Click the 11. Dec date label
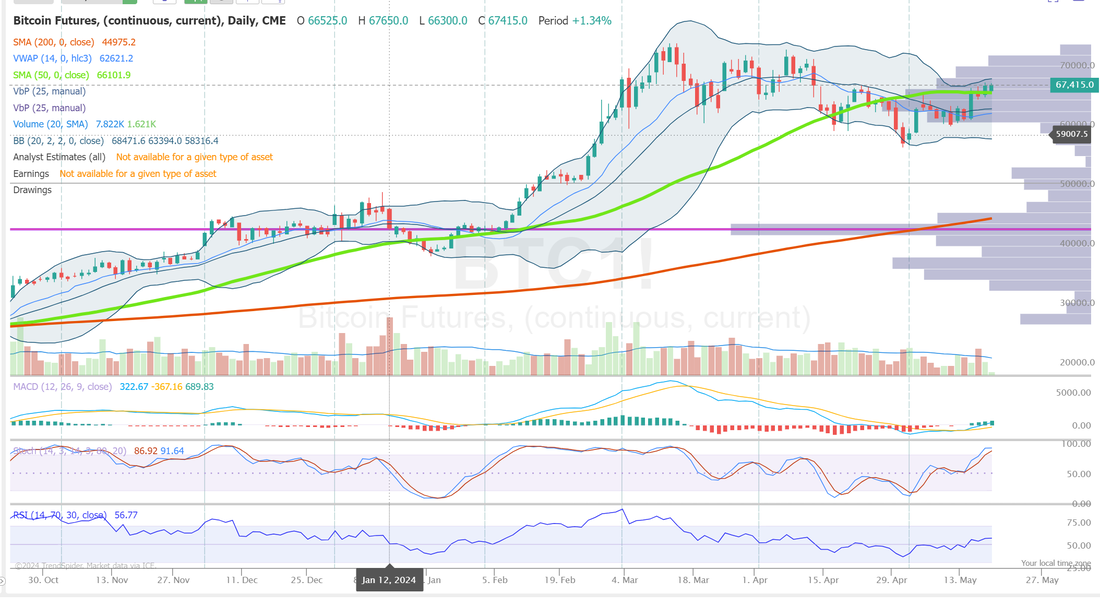Screen dimensions: 1100x605 (x=242, y=580)
